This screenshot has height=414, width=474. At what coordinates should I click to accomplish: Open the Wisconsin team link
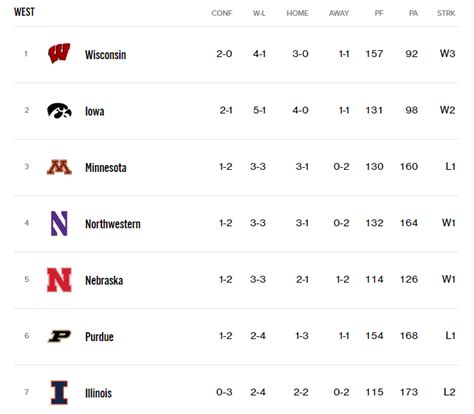pyautogui.click(x=105, y=55)
